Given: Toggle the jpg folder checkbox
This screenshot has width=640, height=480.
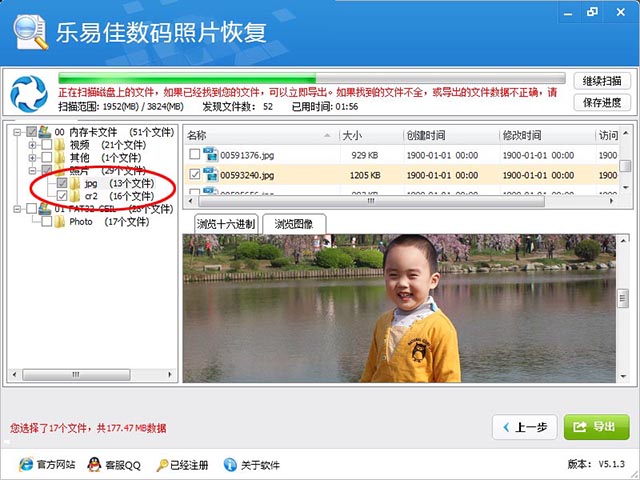Looking at the screenshot, I should pos(62,183).
